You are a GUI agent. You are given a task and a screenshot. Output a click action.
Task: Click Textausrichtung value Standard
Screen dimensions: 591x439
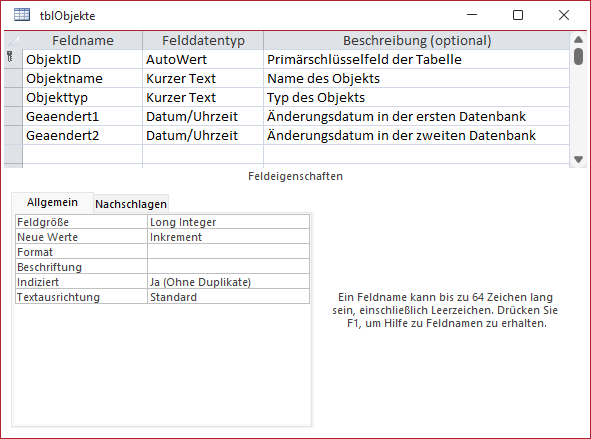[228, 297]
